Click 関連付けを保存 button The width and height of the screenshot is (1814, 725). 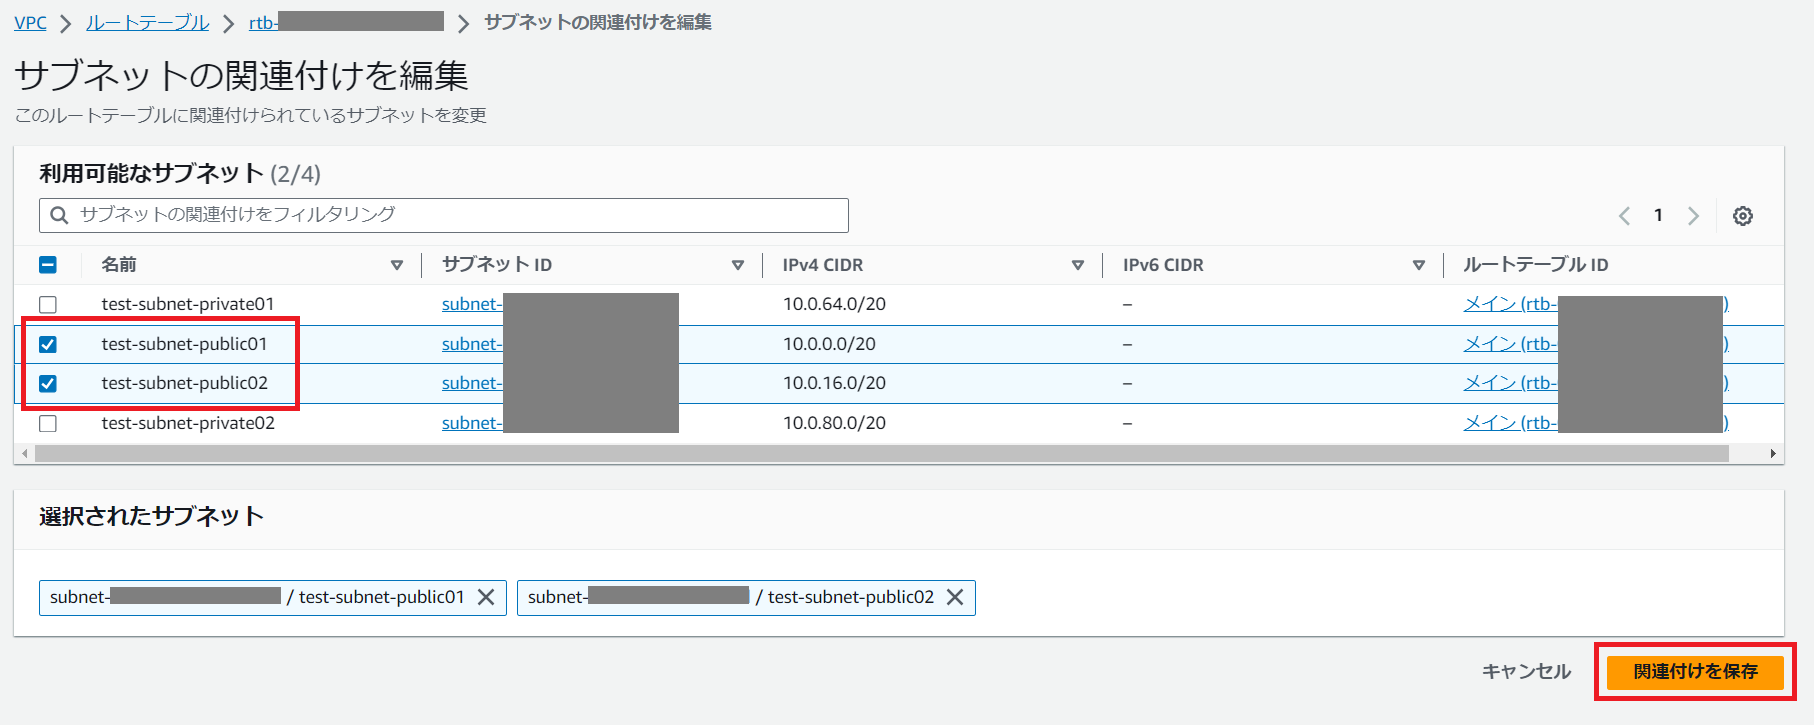coord(1694,672)
